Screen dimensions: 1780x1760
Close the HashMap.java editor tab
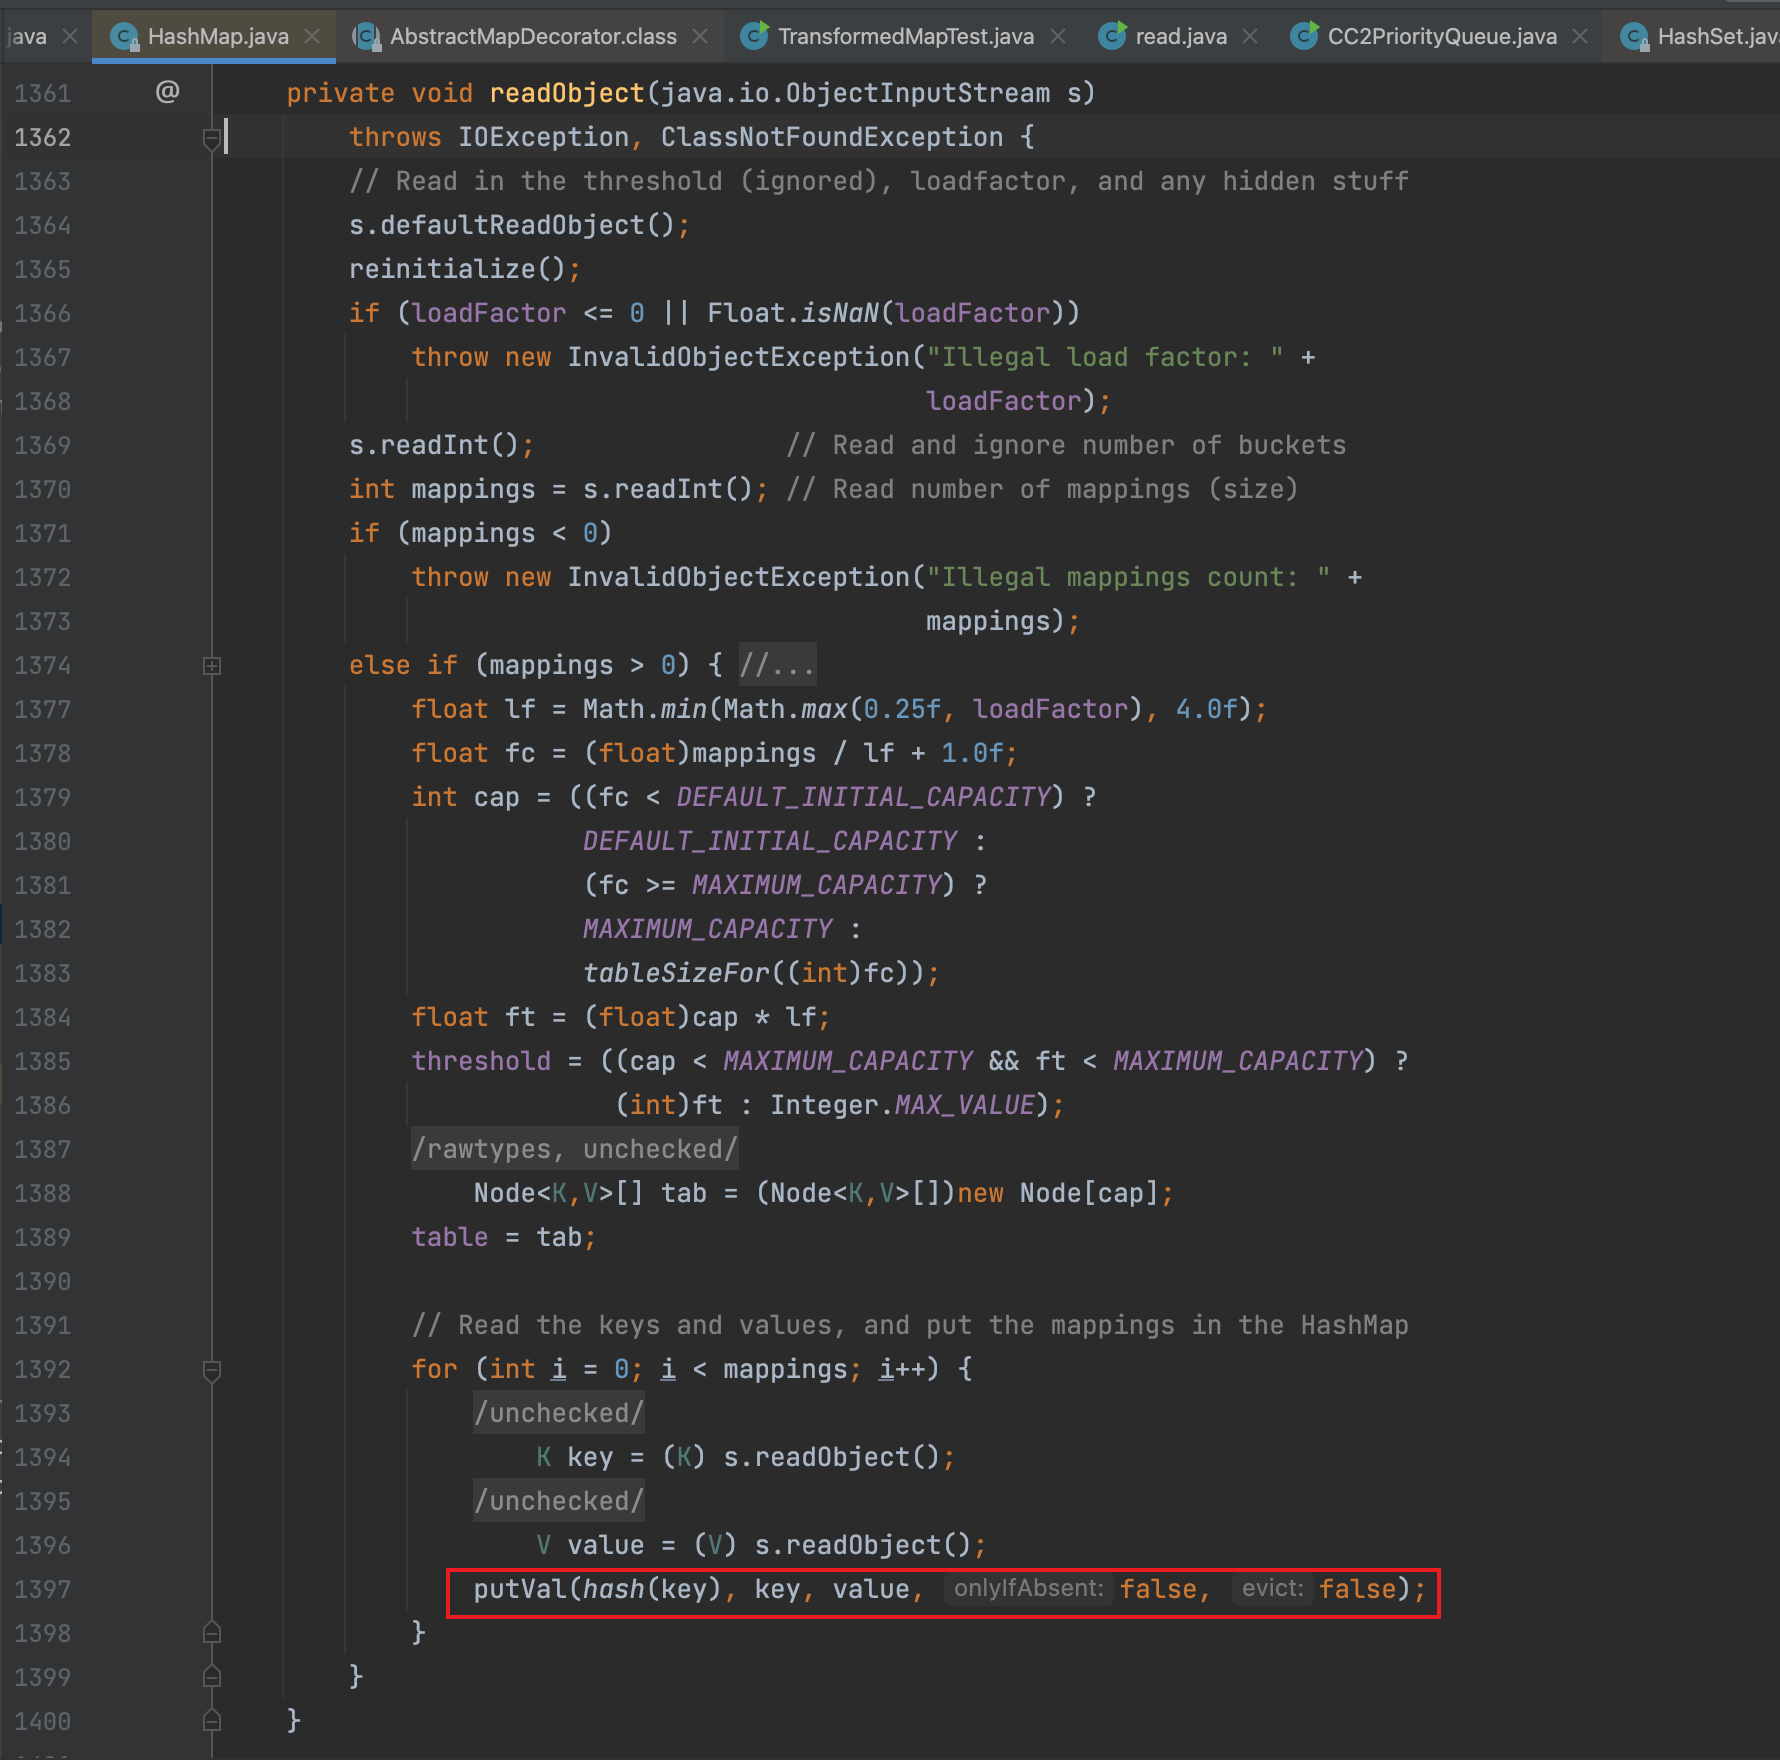[x=312, y=36]
